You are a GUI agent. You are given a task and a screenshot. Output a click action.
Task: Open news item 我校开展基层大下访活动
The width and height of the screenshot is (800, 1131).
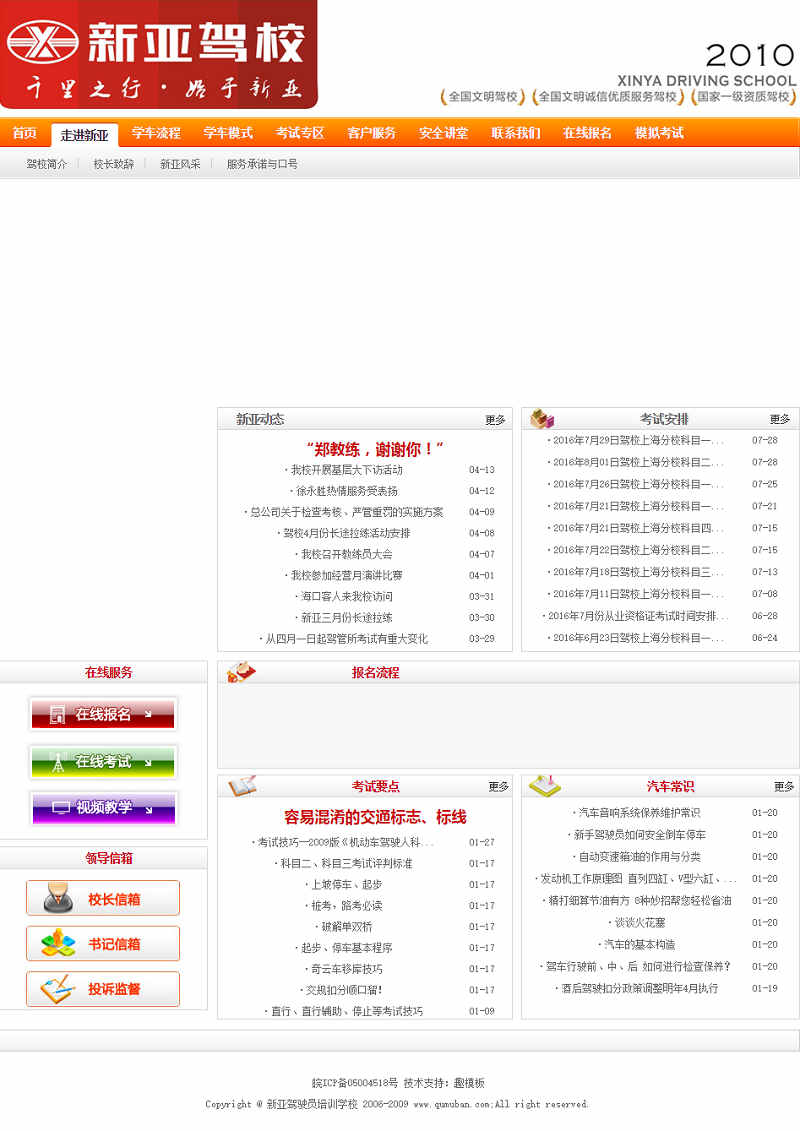click(346, 470)
